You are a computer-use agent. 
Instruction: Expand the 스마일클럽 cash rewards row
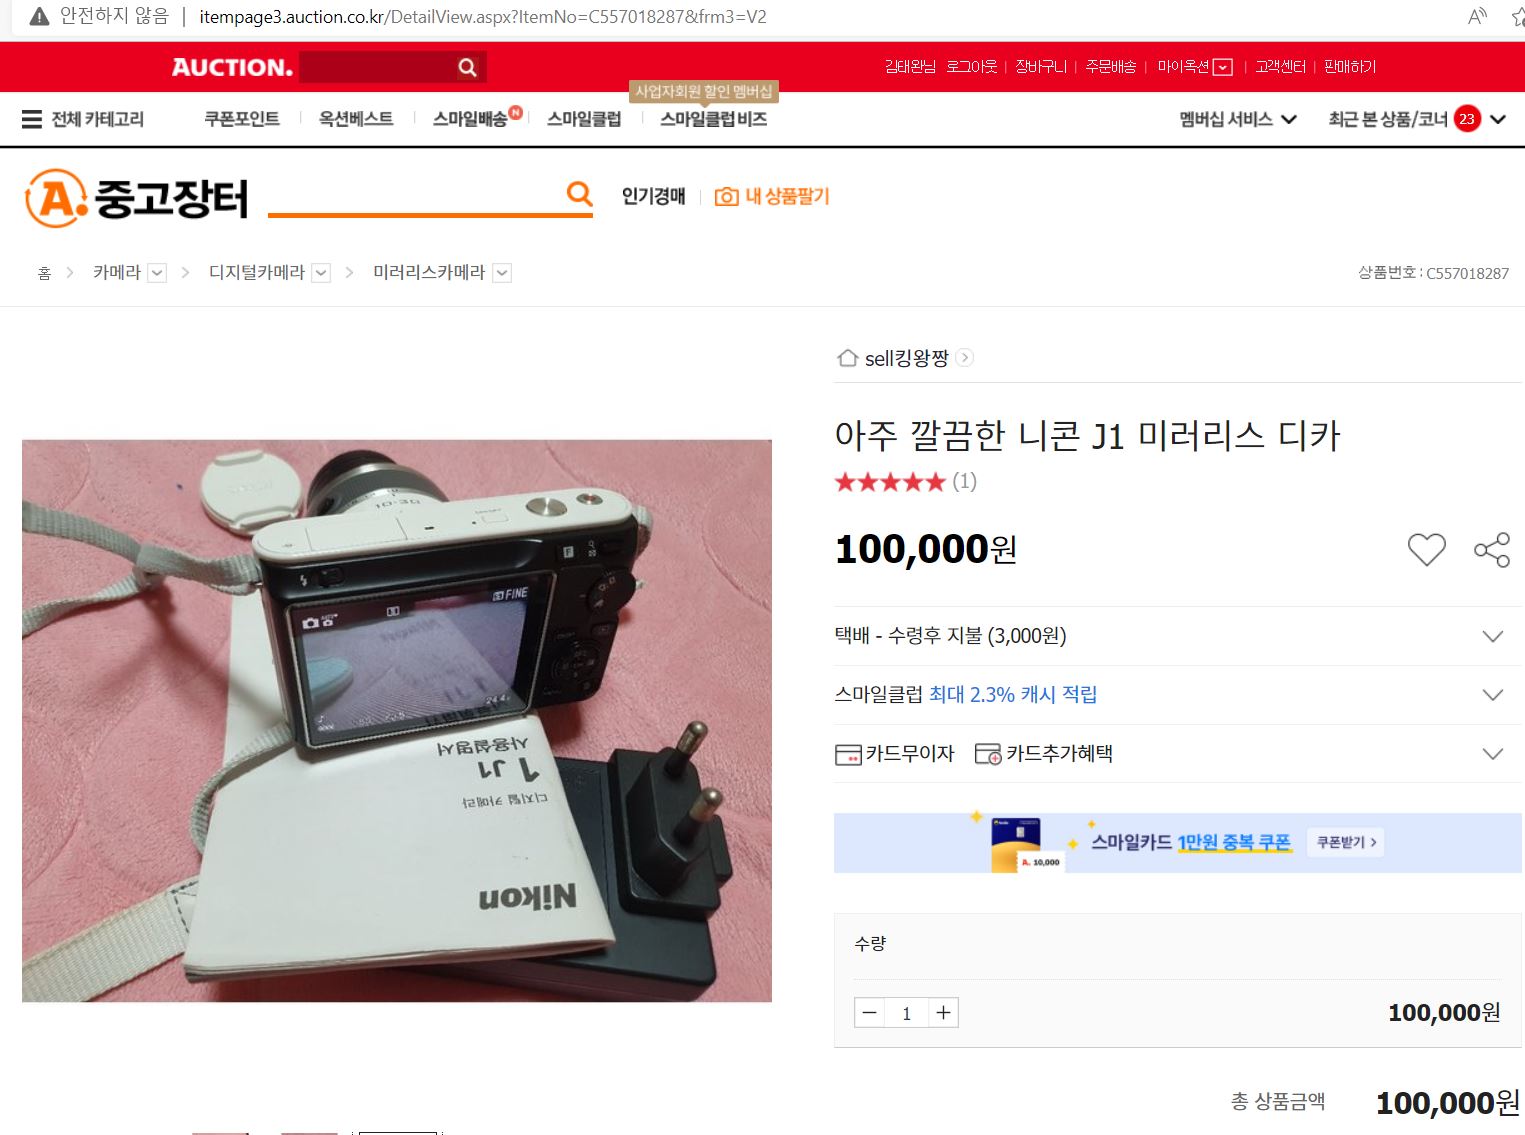1177,695
